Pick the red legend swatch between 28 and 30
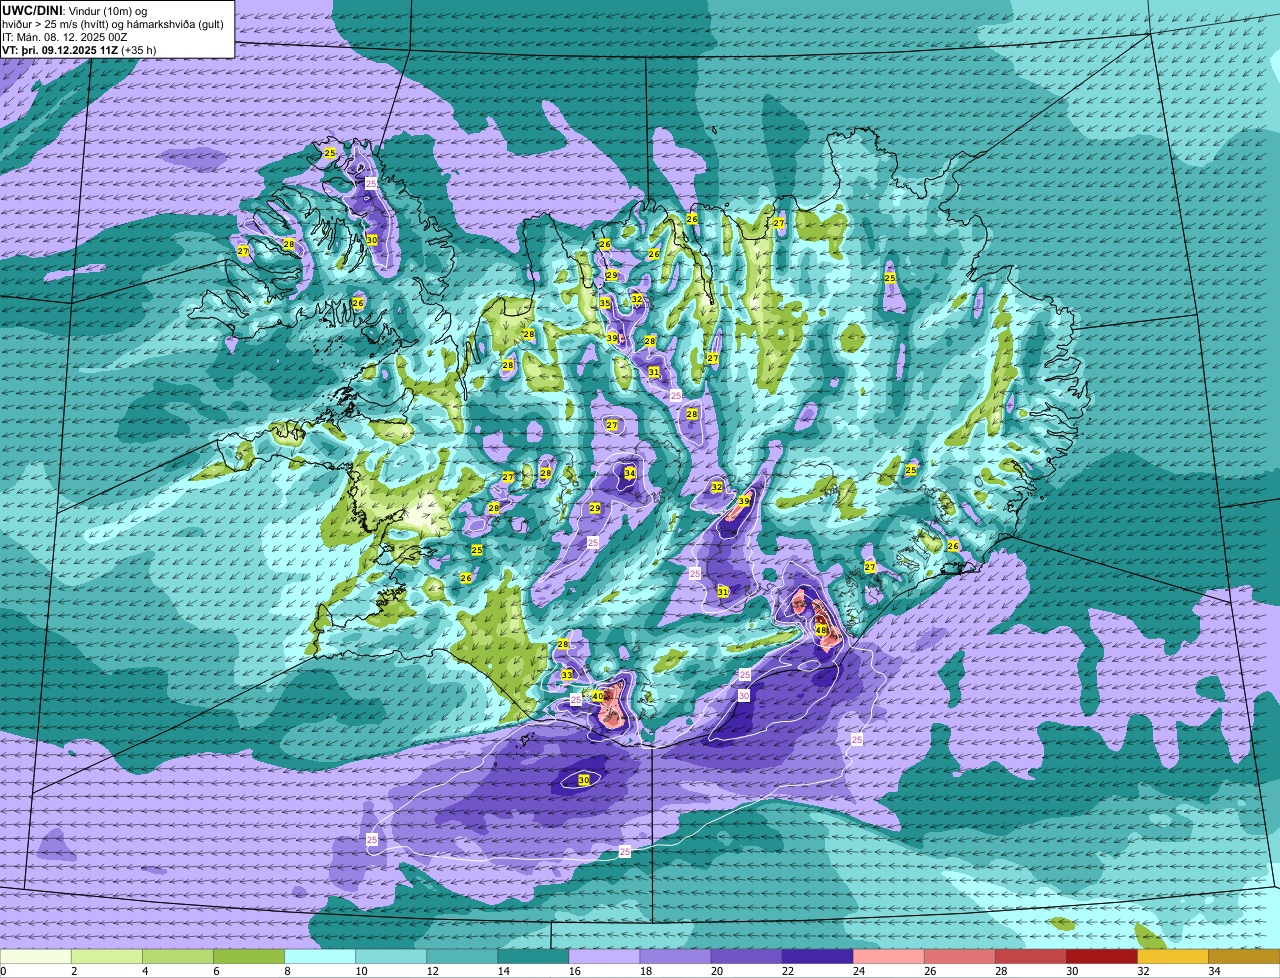The image size is (1280, 978). coord(1030,957)
